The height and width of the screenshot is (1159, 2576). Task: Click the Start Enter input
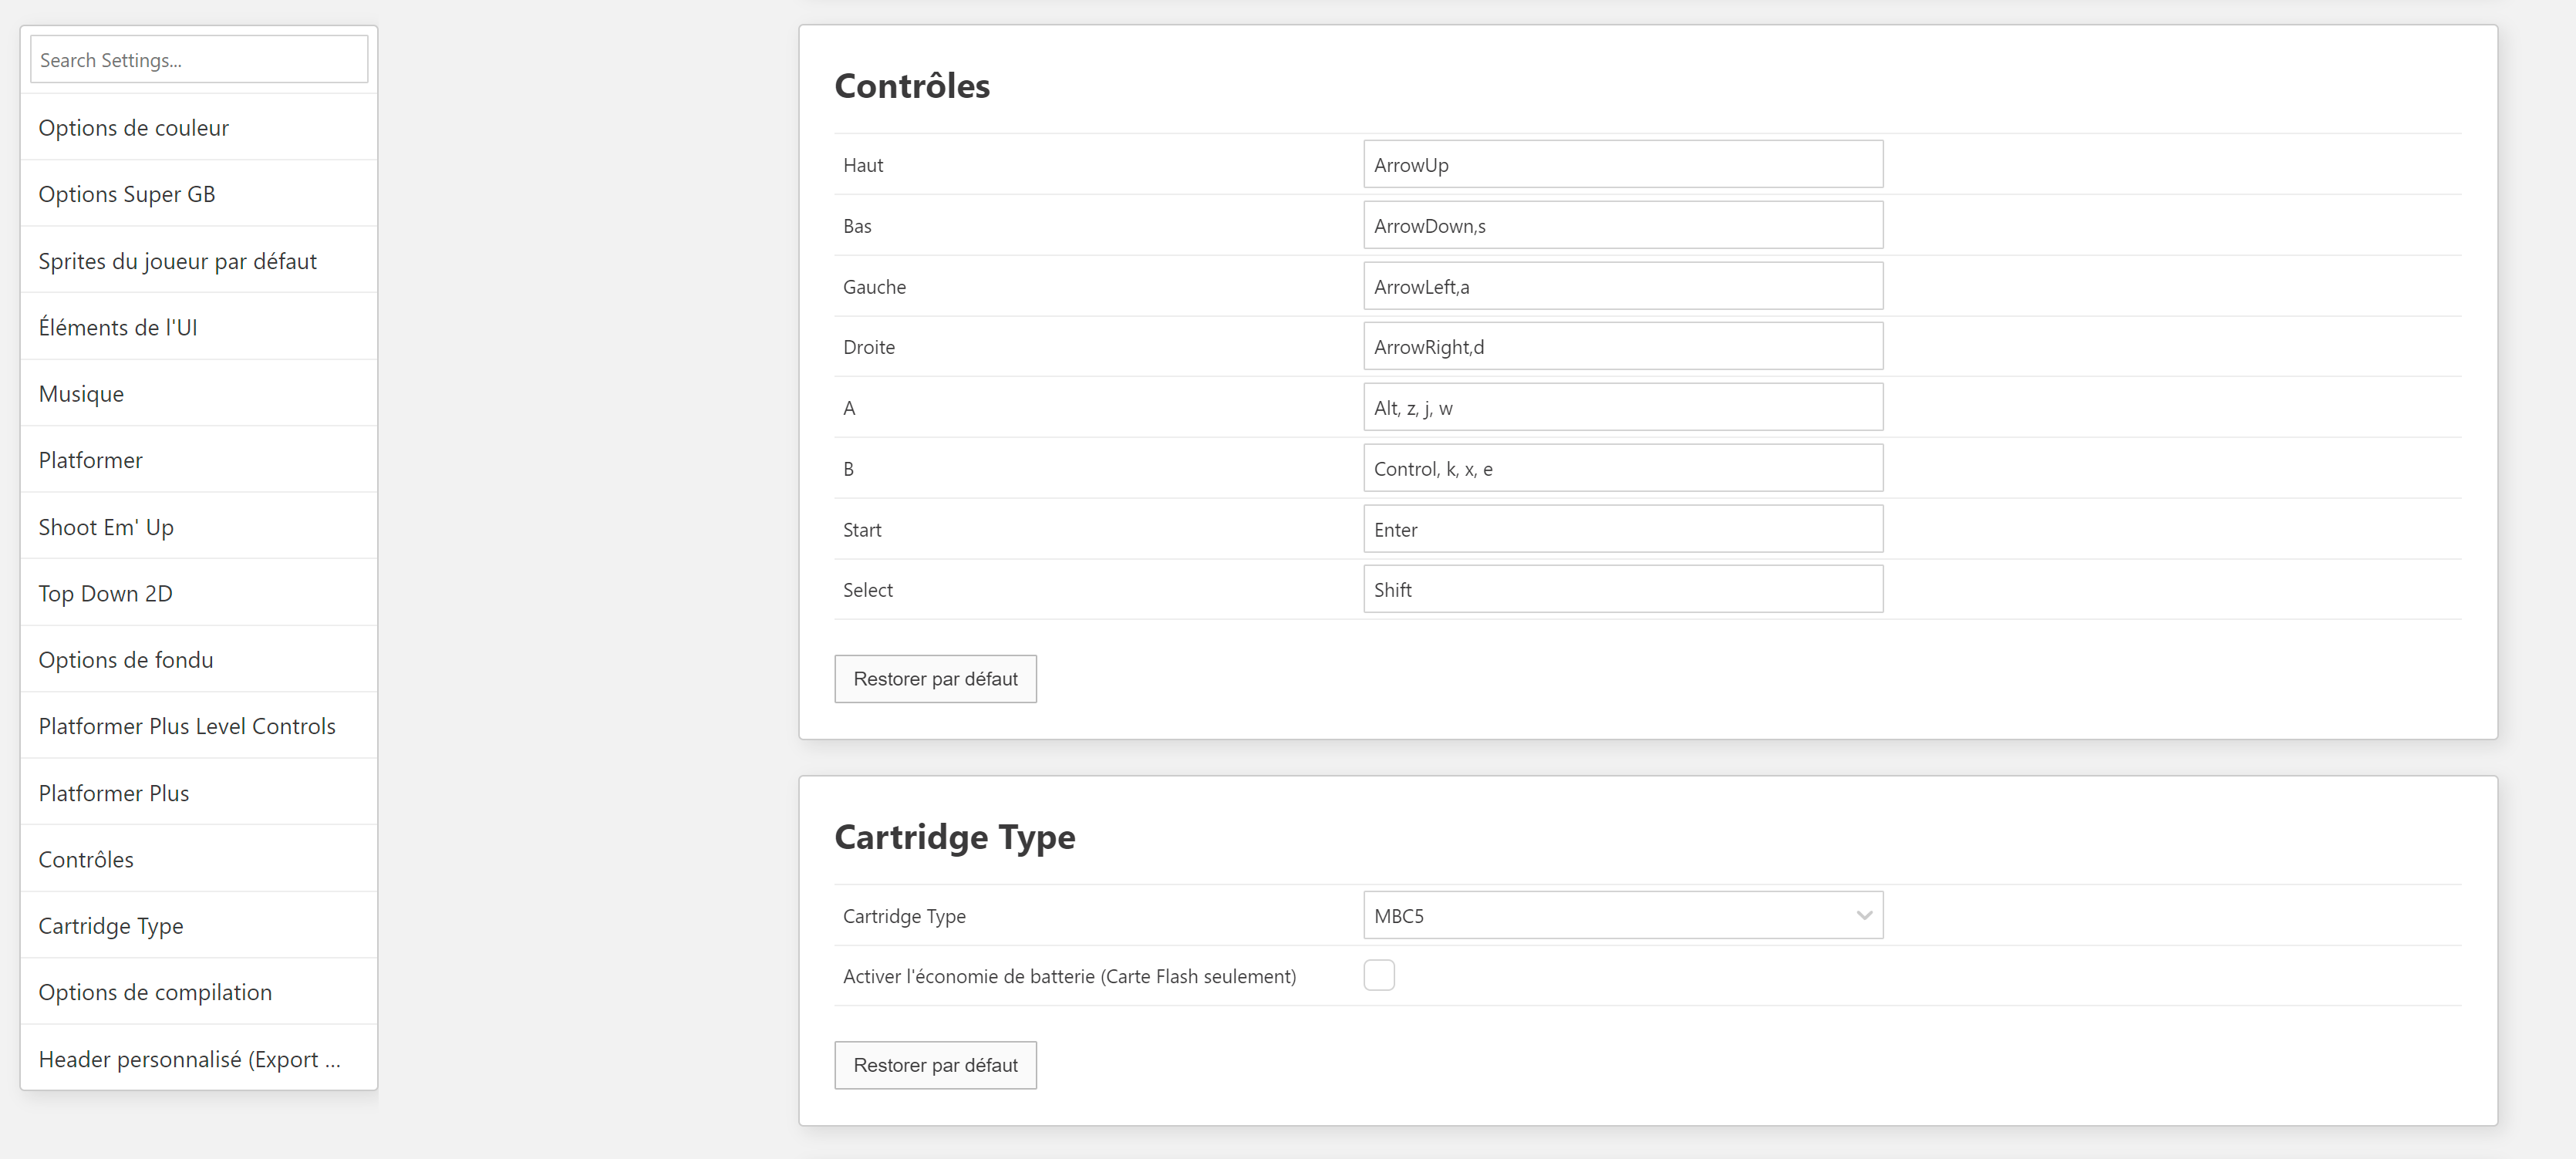pyautogui.click(x=1622, y=530)
